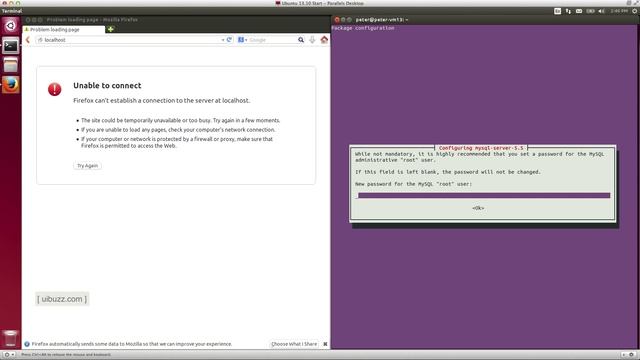Click the search magnifier icon in Firefox
Viewport: 640px width, 360px height.
pos(301,40)
